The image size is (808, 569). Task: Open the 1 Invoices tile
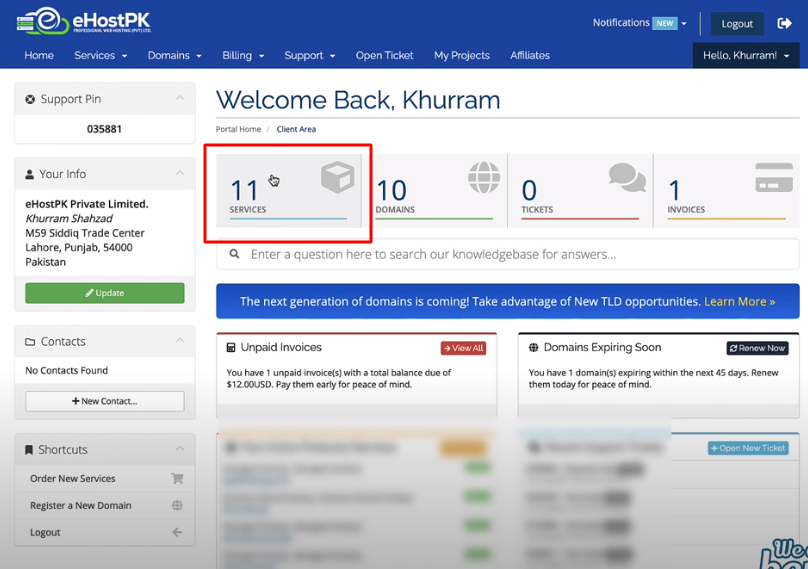(727, 191)
